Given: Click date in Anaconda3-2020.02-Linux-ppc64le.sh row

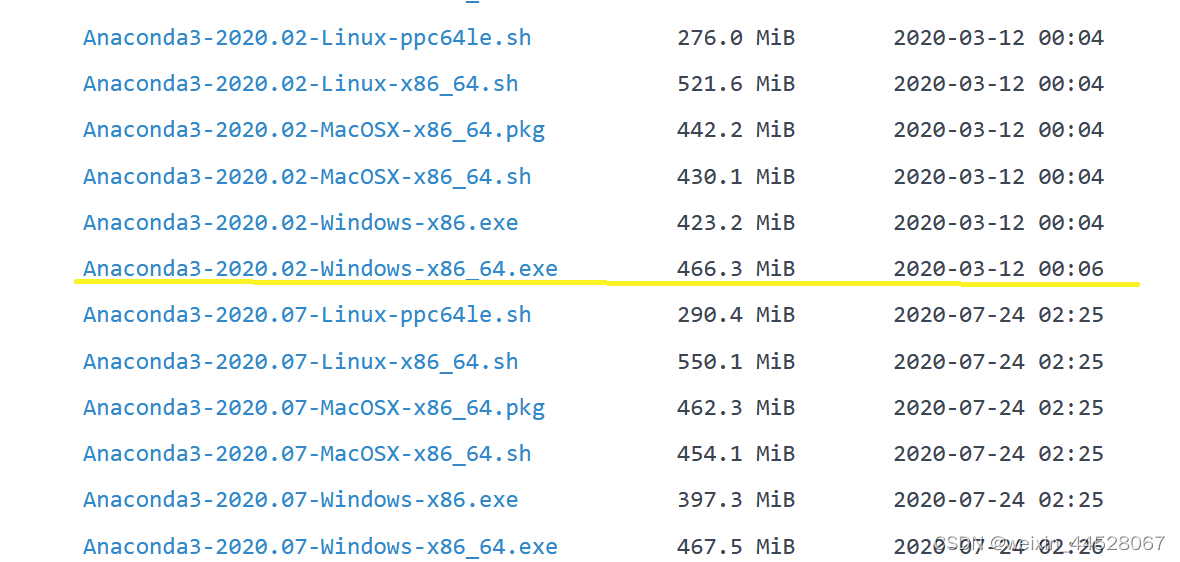Looking at the screenshot, I should coord(999,38).
